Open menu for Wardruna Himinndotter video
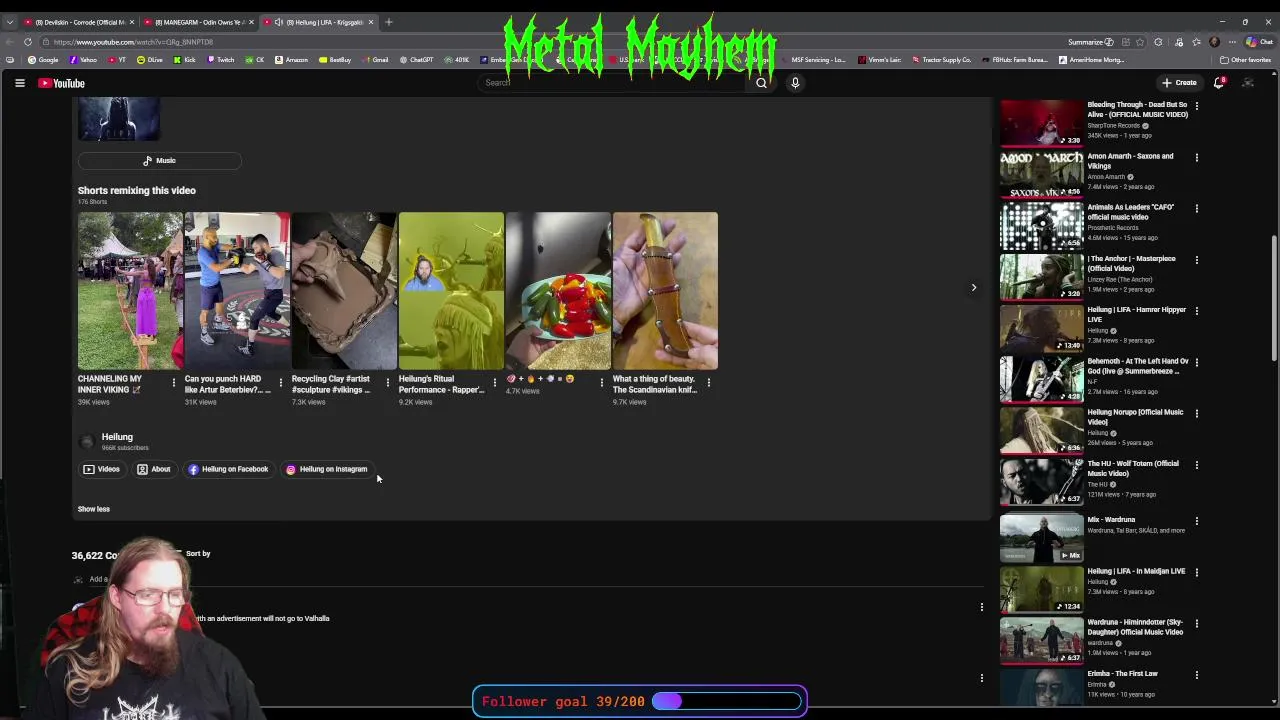The image size is (1280, 720). 1196,624
